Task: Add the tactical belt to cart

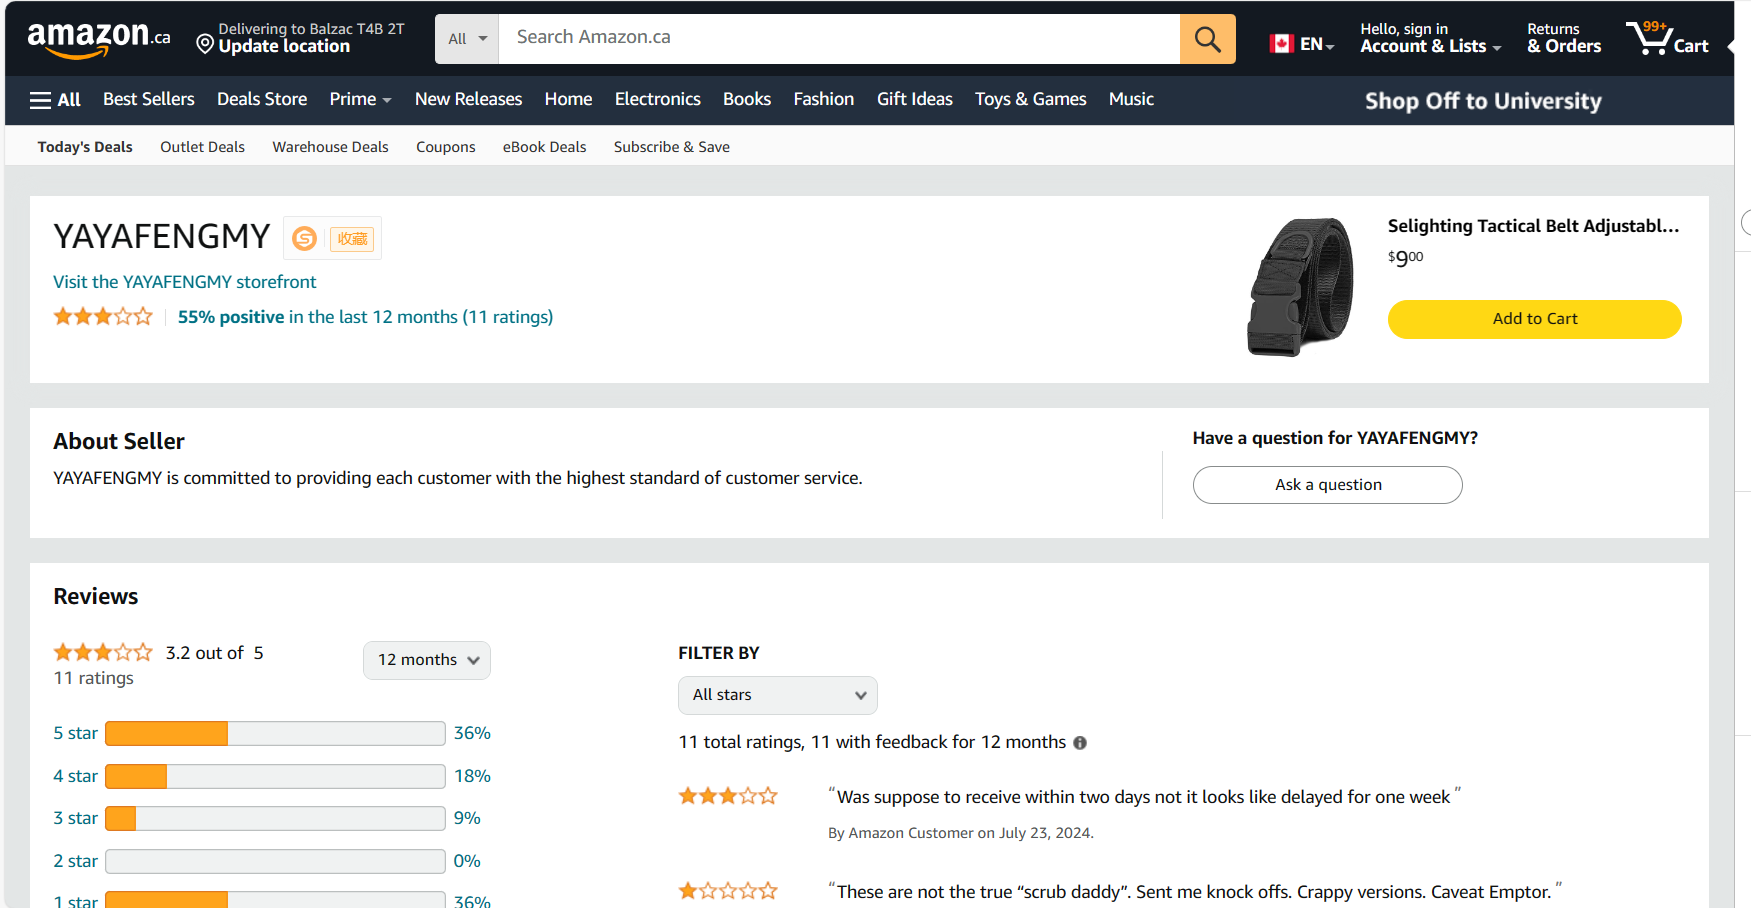Action: (1534, 319)
